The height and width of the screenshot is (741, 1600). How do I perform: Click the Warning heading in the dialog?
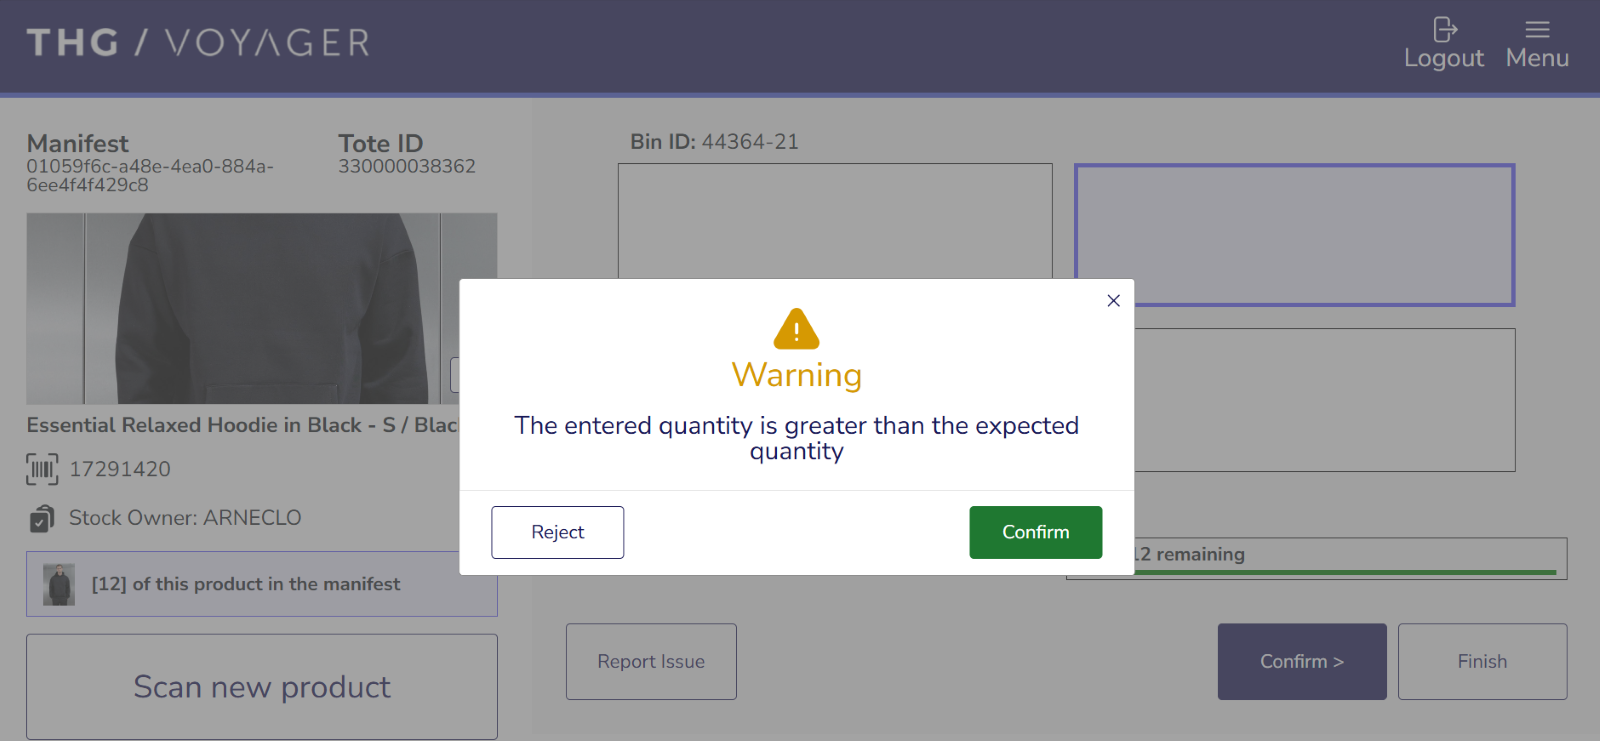click(796, 375)
